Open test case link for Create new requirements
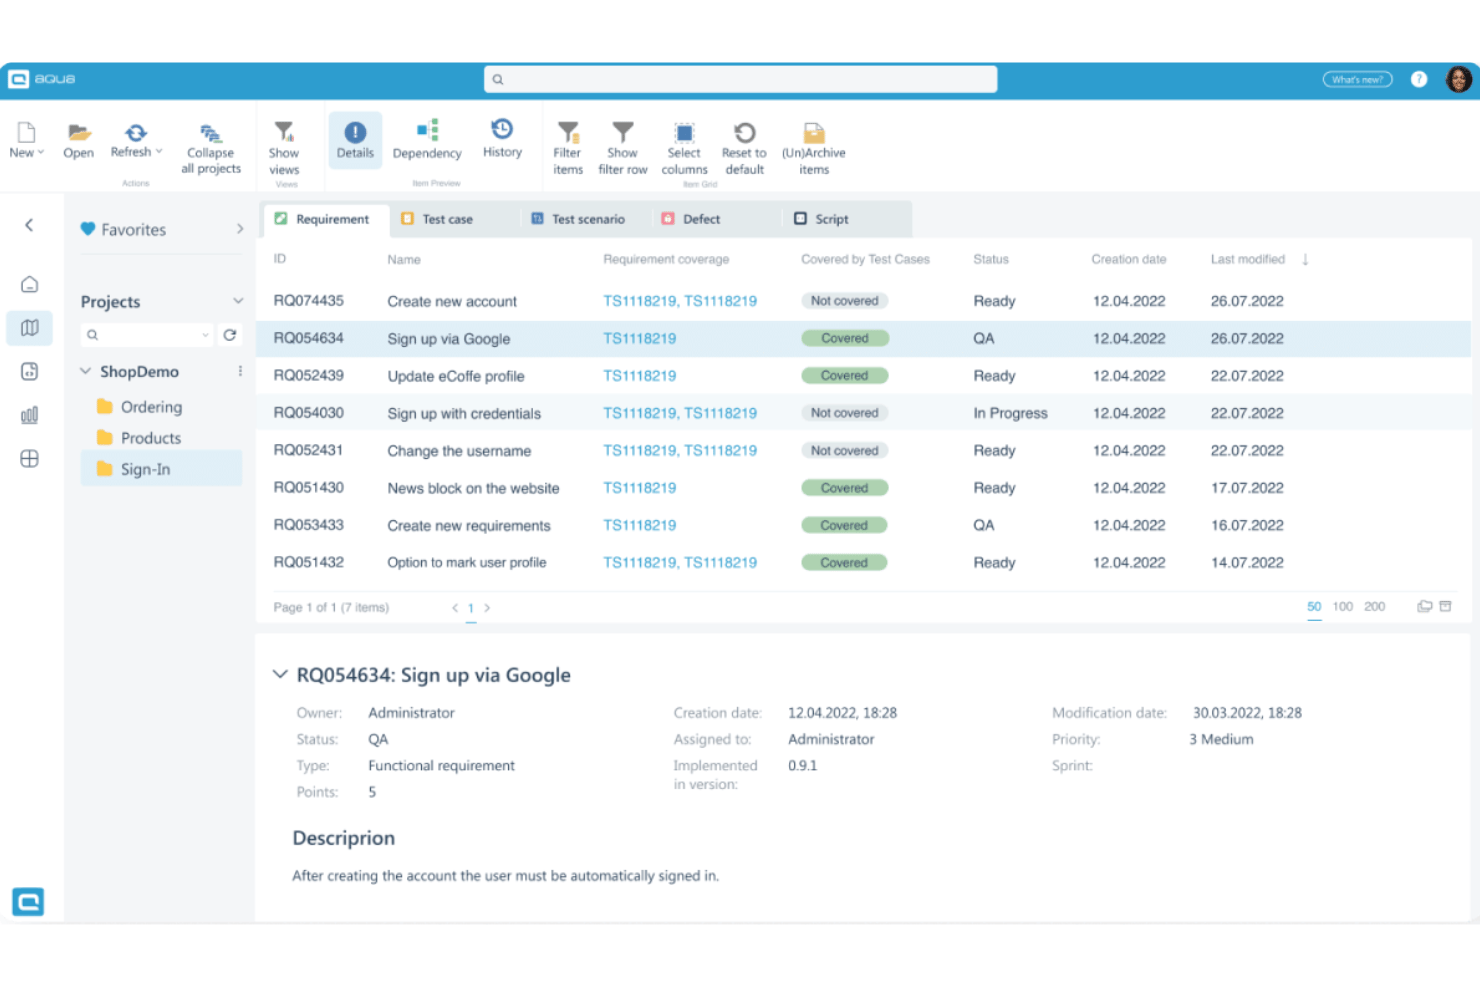 [640, 525]
